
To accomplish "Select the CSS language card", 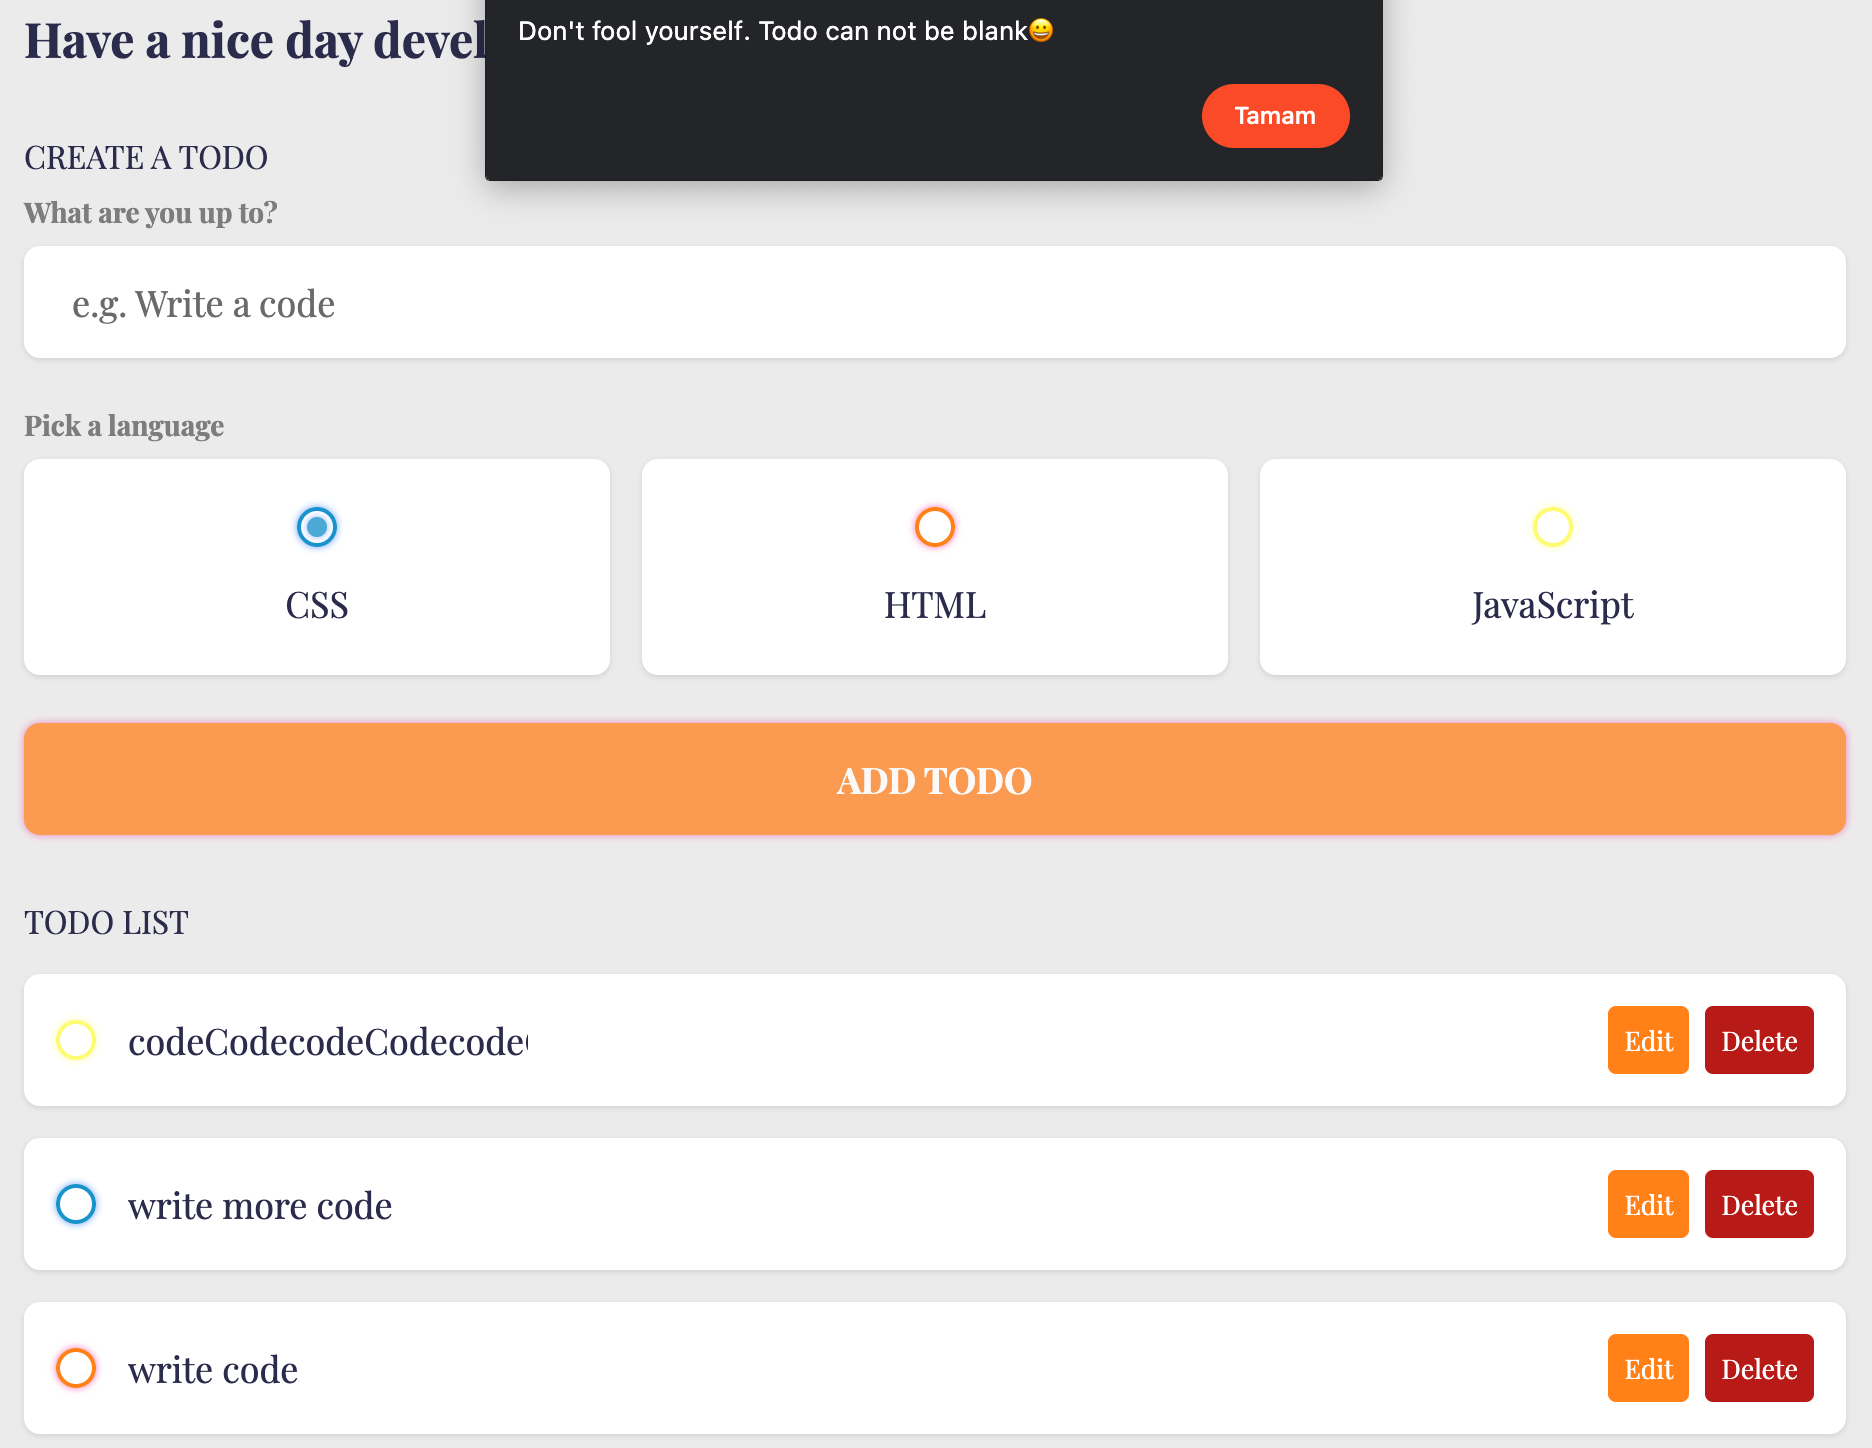I will click(x=317, y=604).
